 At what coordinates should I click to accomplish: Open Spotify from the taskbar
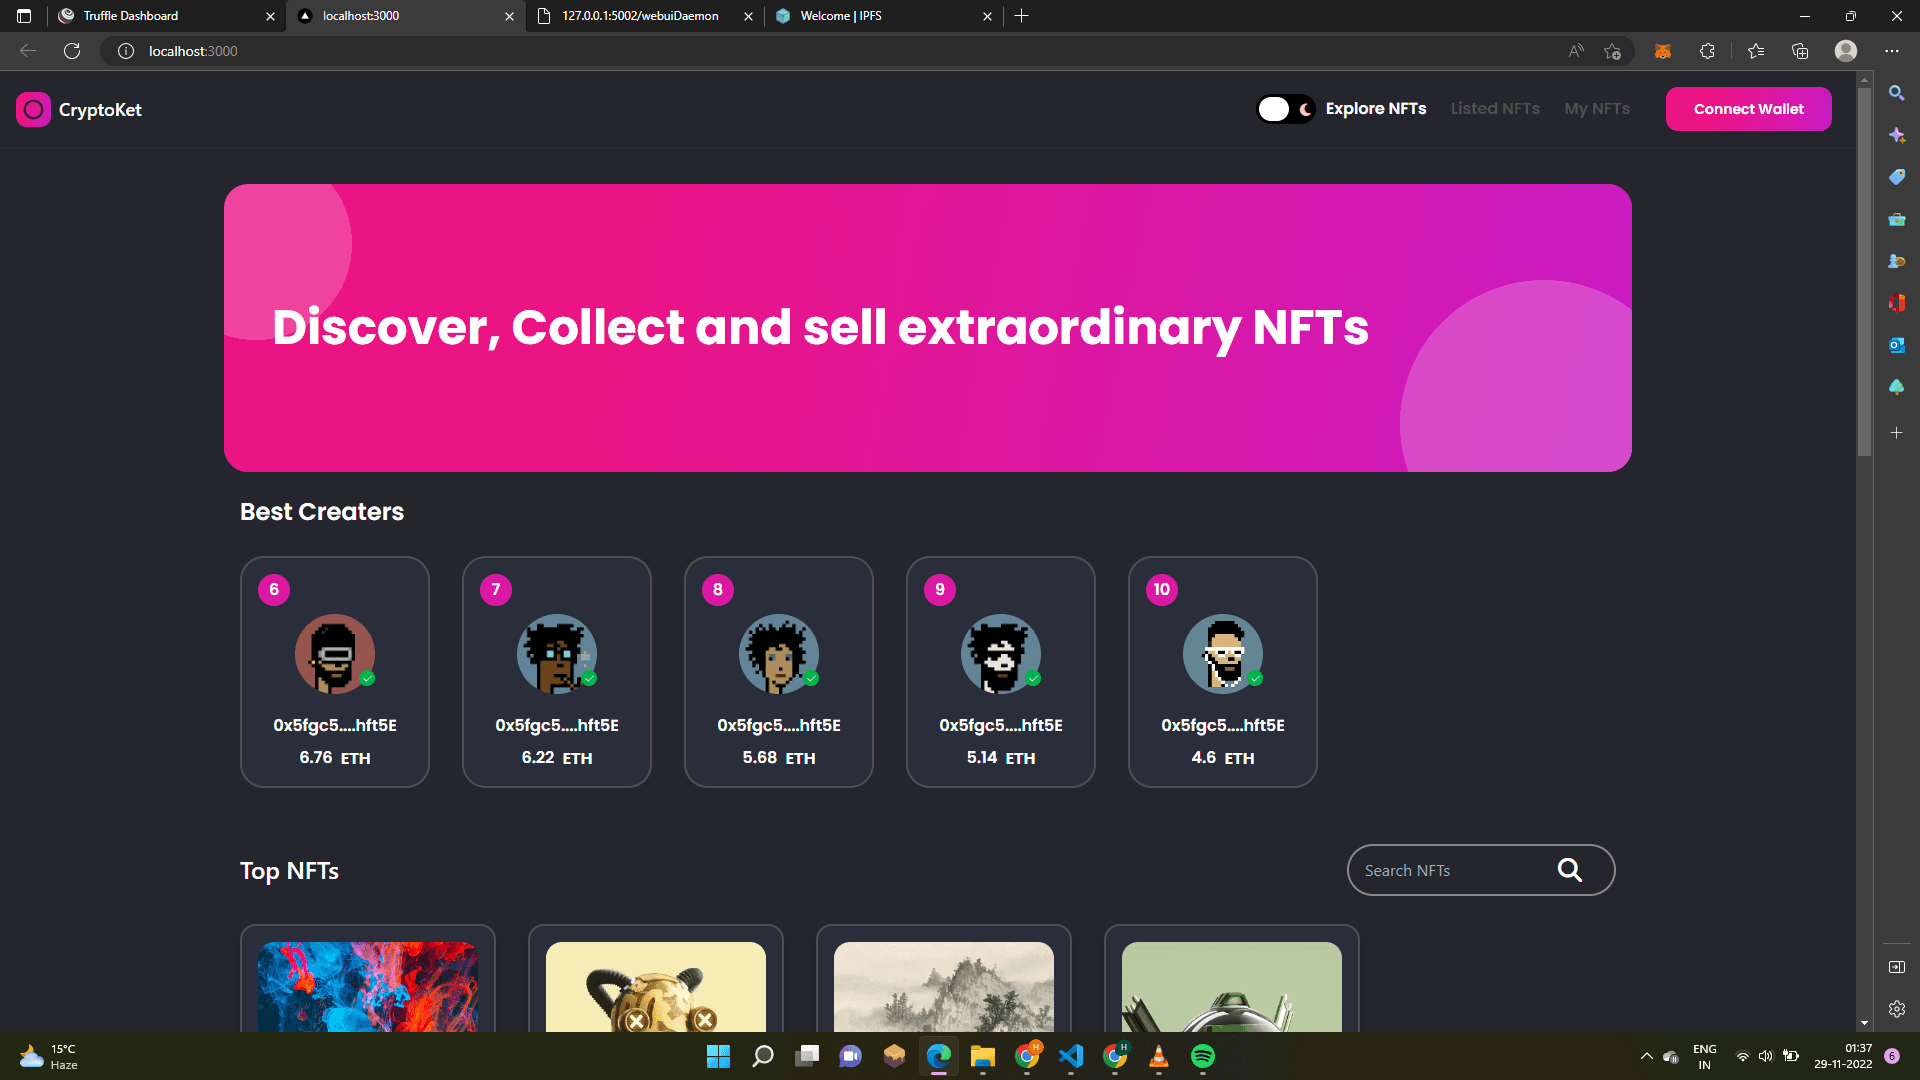[1202, 1056]
